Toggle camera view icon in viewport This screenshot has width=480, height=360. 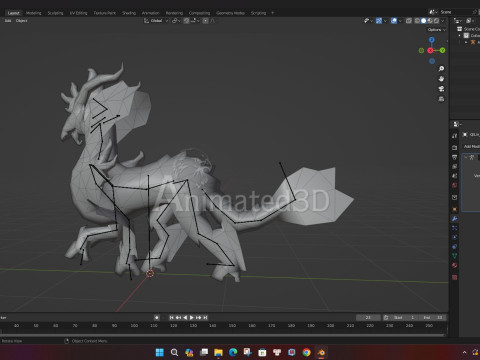click(441, 89)
